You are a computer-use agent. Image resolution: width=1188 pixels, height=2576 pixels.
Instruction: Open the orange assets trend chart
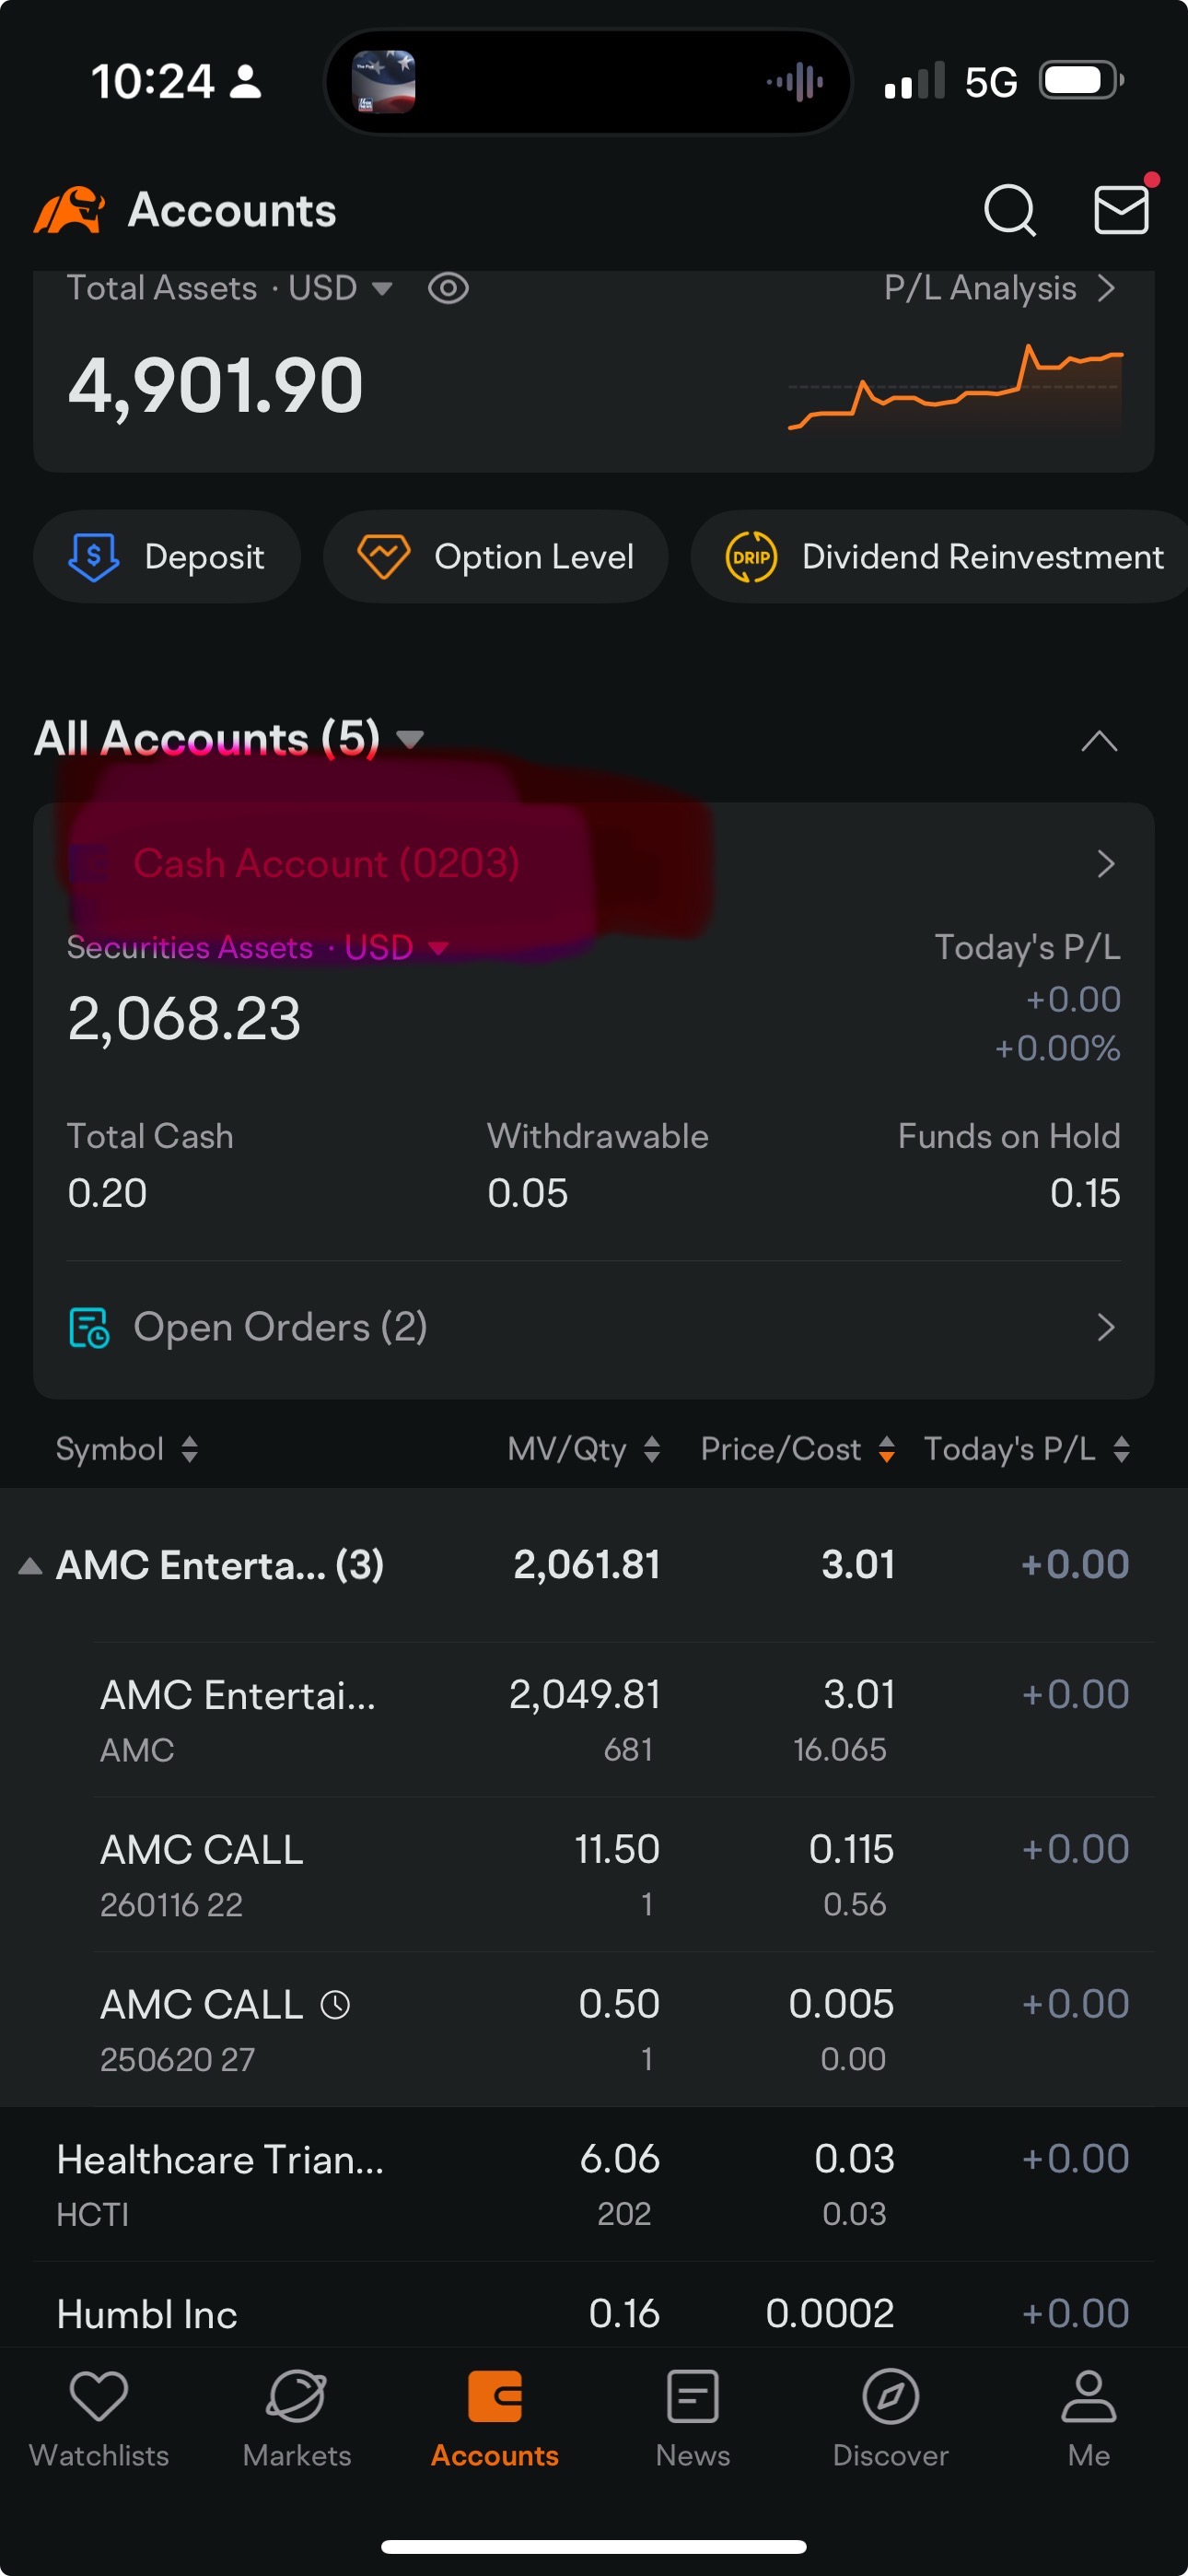tap(955, 388)
